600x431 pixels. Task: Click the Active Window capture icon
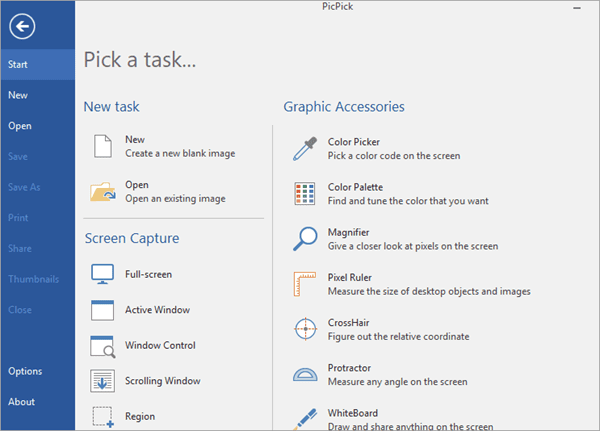(x=102, y=310)
